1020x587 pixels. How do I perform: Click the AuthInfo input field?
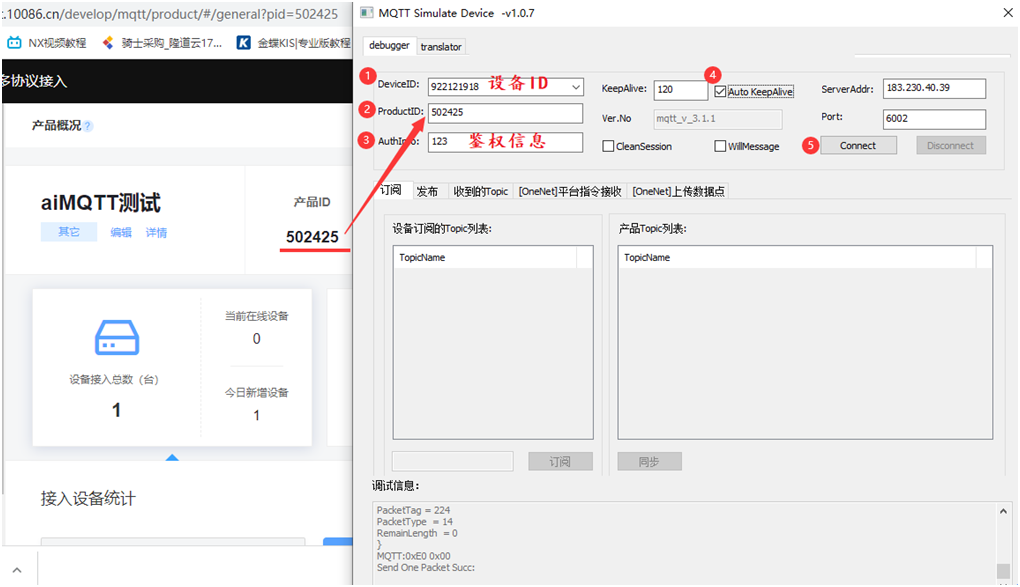[x=505, y=142]
